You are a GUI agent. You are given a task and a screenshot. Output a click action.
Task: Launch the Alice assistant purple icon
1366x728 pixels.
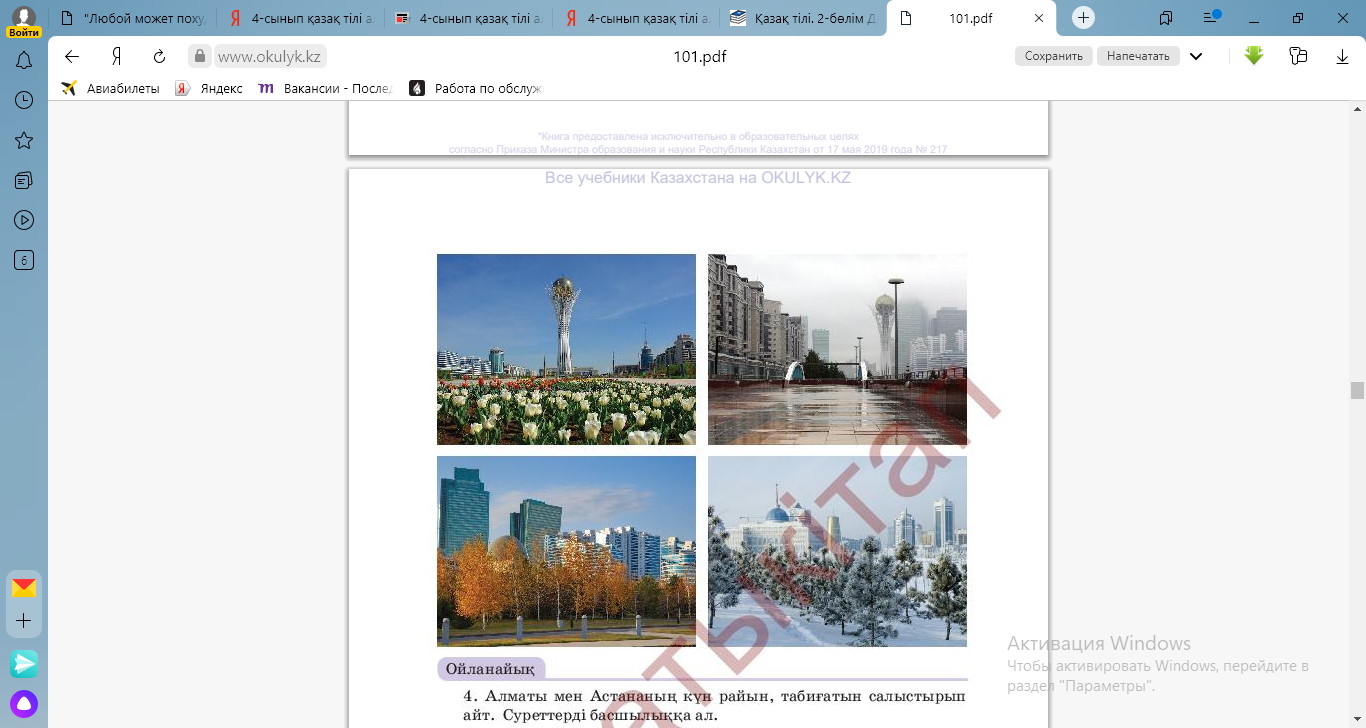click(x=24, y=704)
